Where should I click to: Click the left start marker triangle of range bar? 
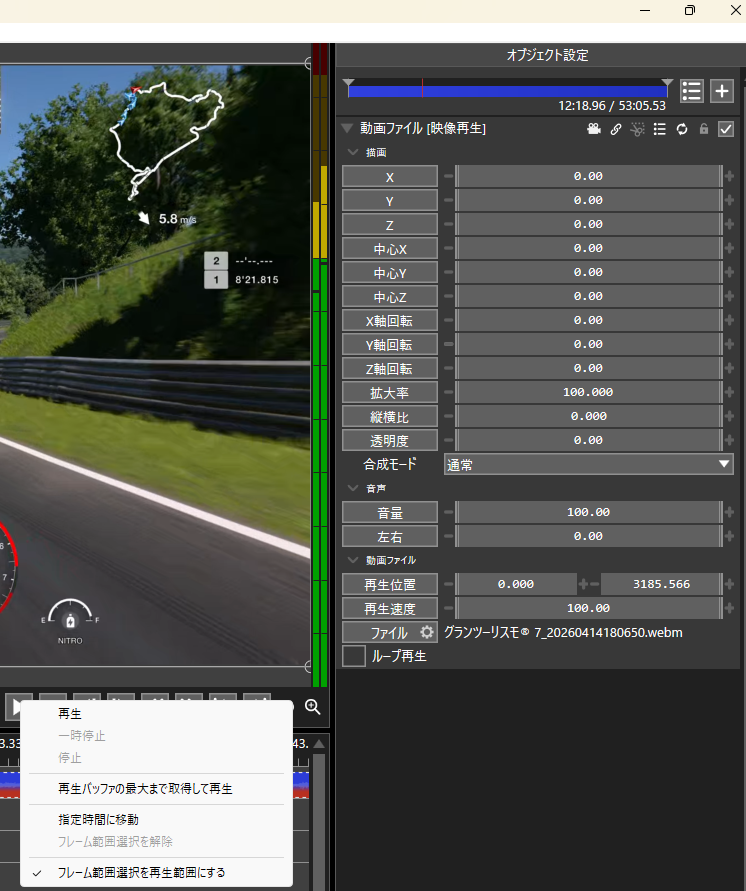[x=348, y=83]
